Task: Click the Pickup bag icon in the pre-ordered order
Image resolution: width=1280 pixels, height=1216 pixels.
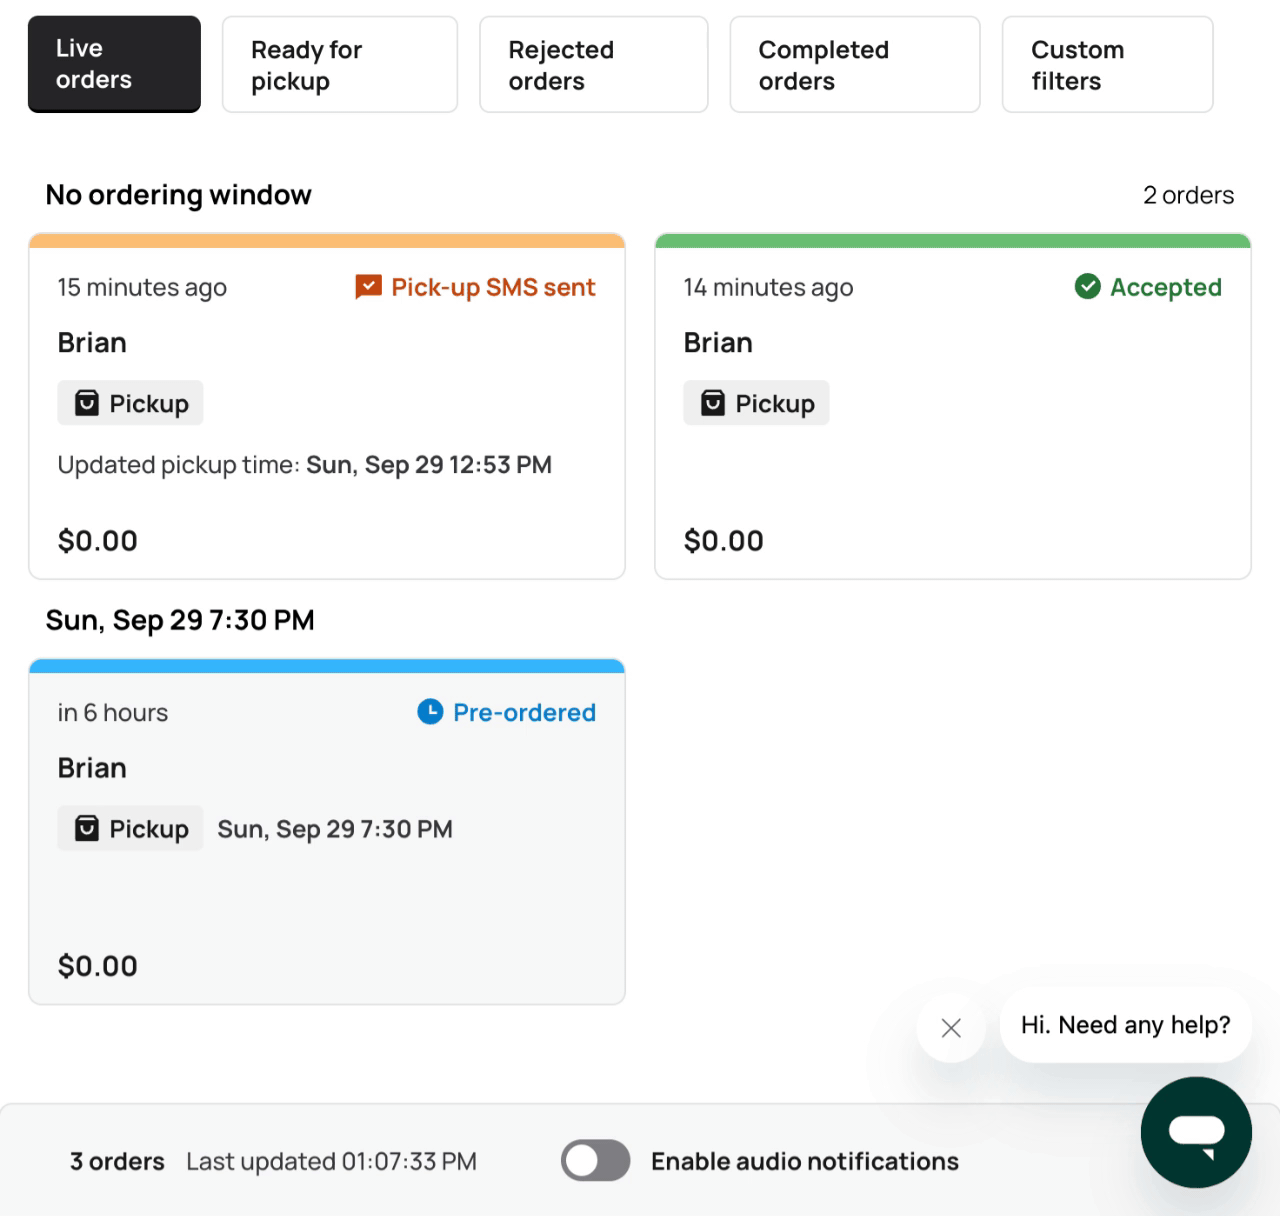Action: (x=87, y=828)
